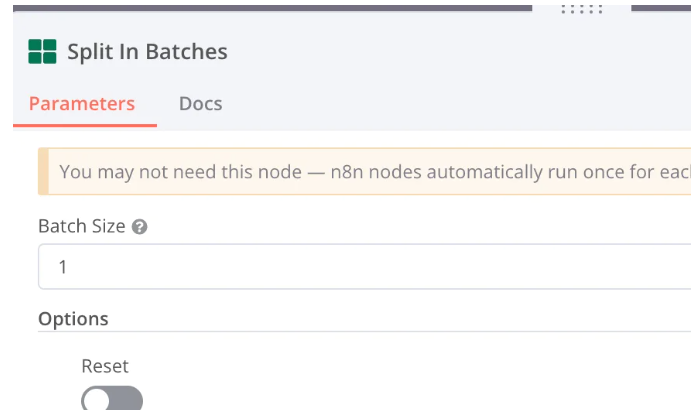Click the 'You may not need this node' notice
Image resolution: width=693 pixels, height=410 pixels.
(x=365, y=171)
